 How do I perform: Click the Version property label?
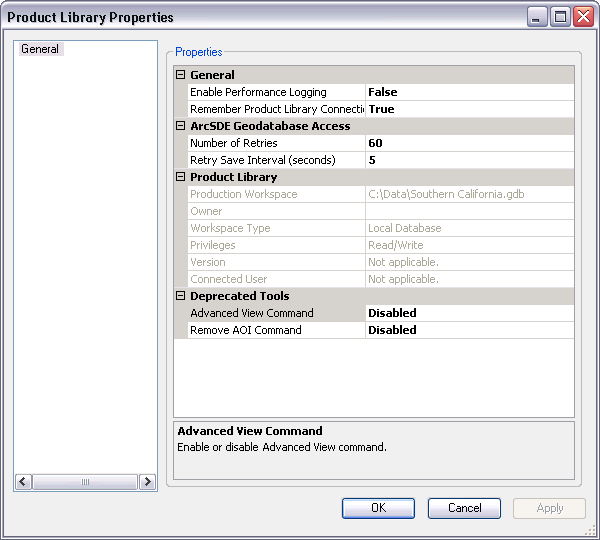(x=208, y=262)
